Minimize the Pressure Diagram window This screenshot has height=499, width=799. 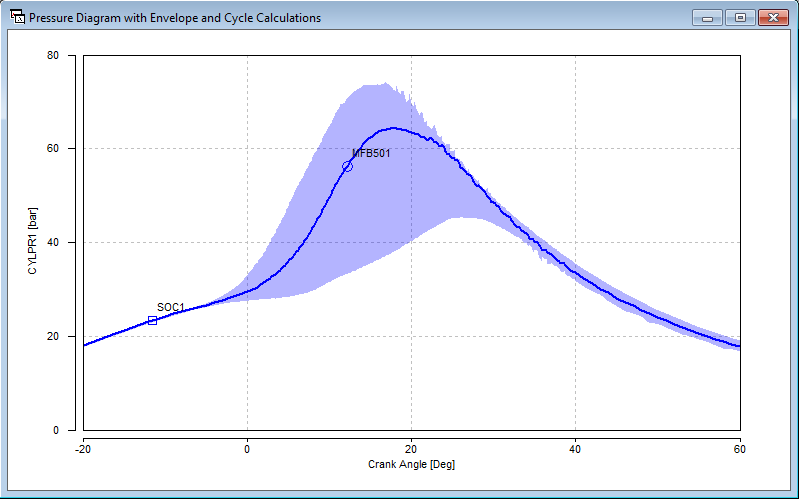tap(708, 17)
